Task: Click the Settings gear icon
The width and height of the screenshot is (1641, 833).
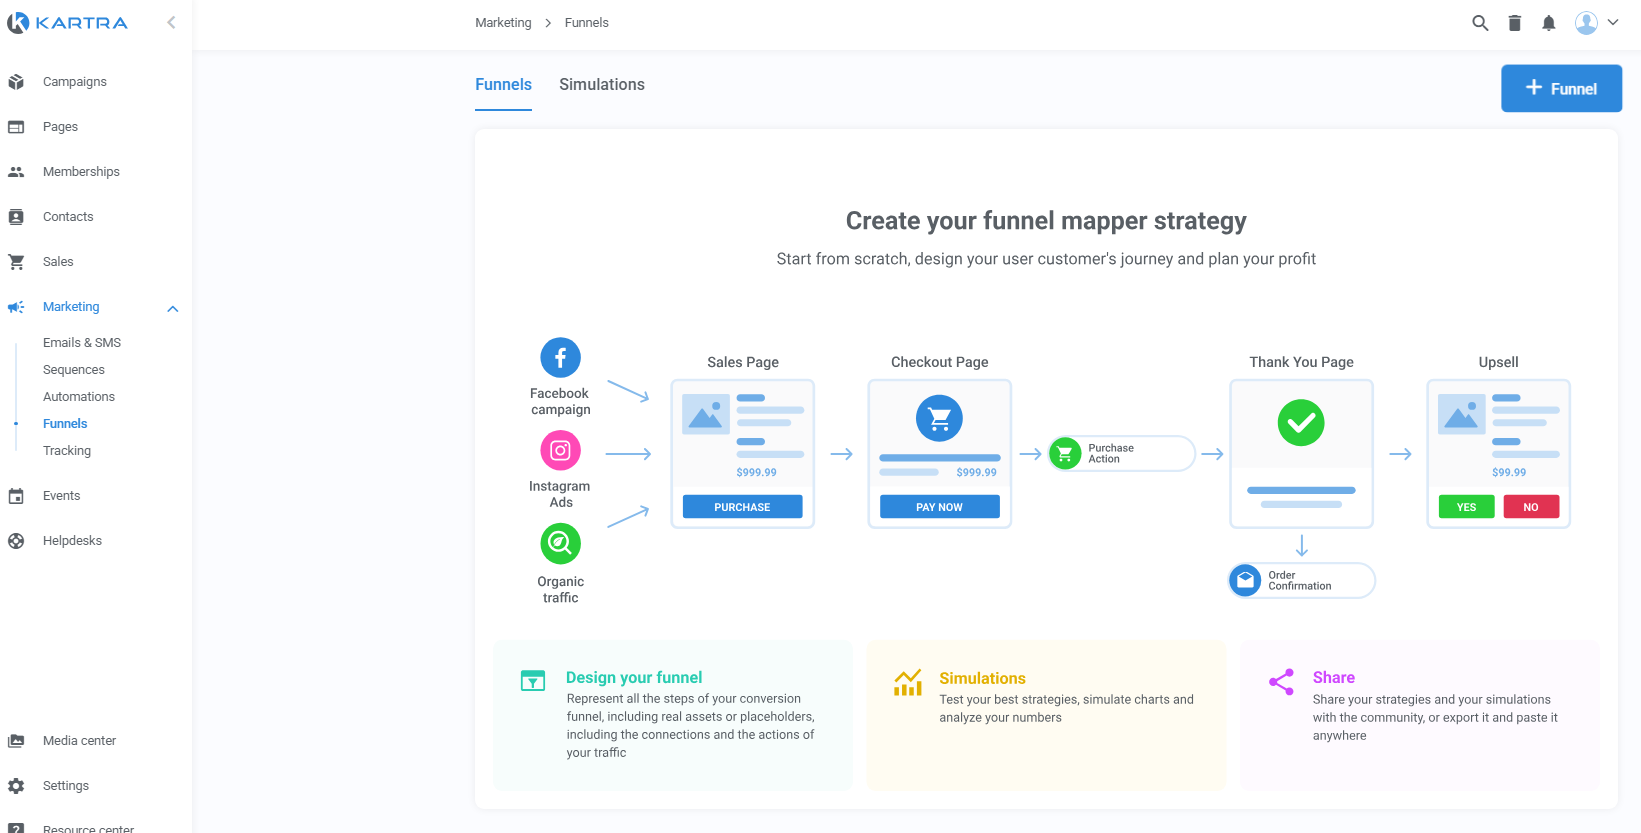Action: pos(16,786)
